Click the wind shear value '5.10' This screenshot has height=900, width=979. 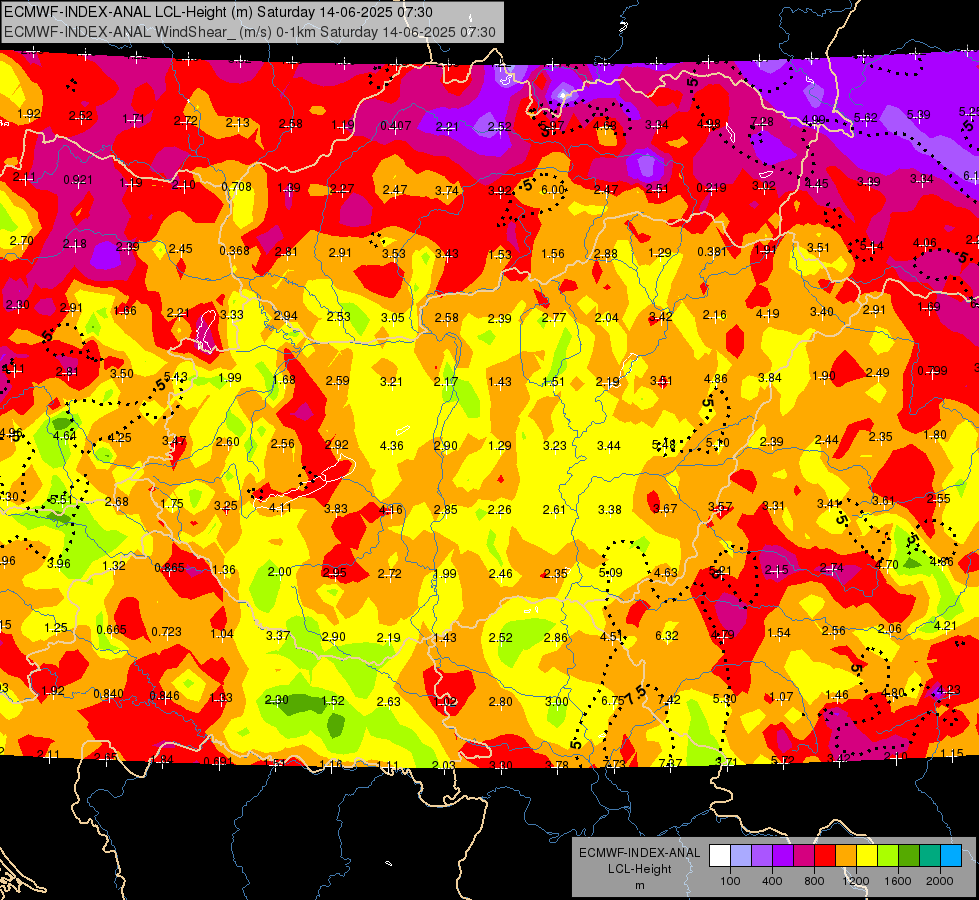(x=717, y=443)
